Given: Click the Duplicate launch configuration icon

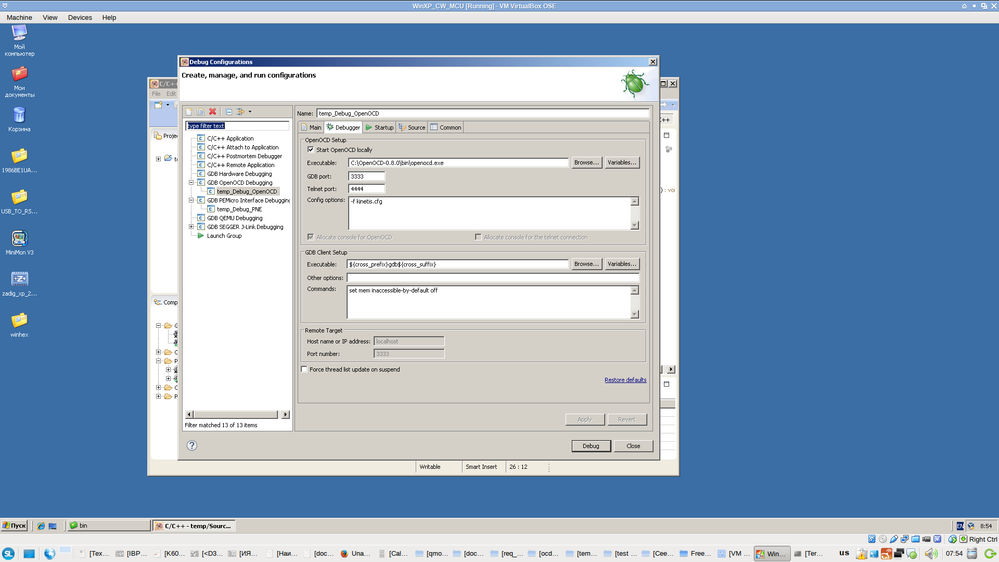Looking at the screenshot, I should tap(201, 112).
